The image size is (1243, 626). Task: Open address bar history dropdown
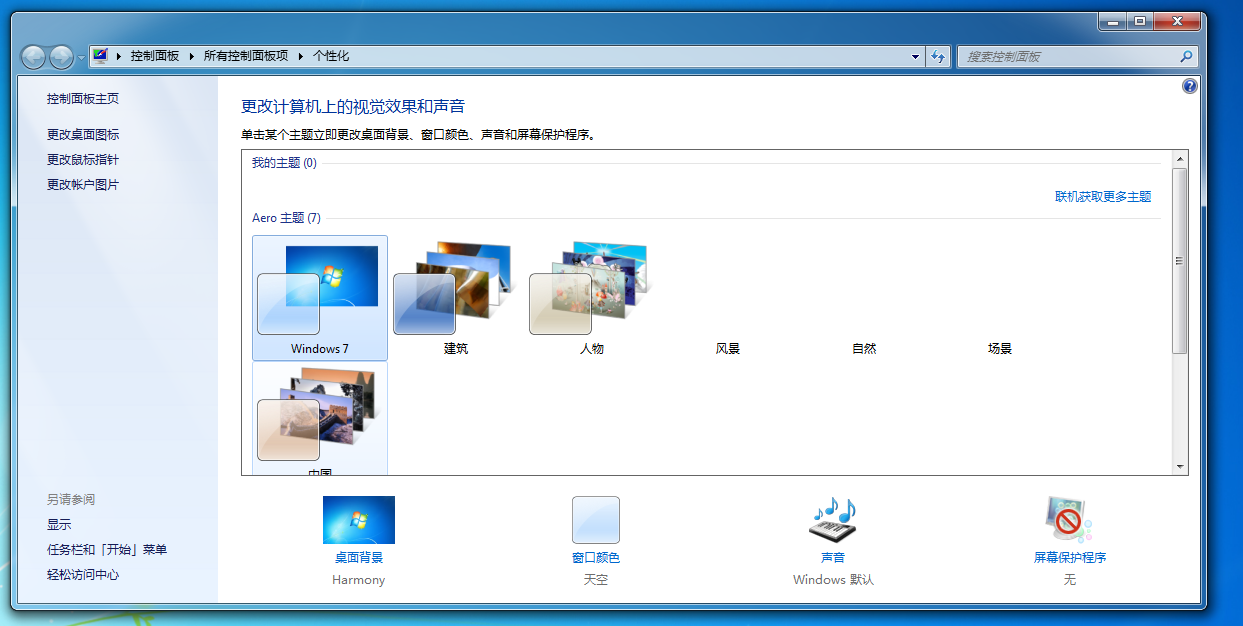(x=915, y=57)
